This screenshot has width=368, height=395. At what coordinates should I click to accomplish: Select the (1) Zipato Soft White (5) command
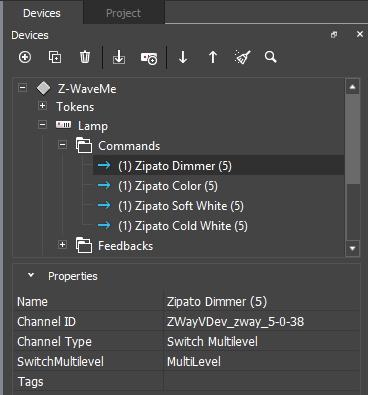(181, 206)
